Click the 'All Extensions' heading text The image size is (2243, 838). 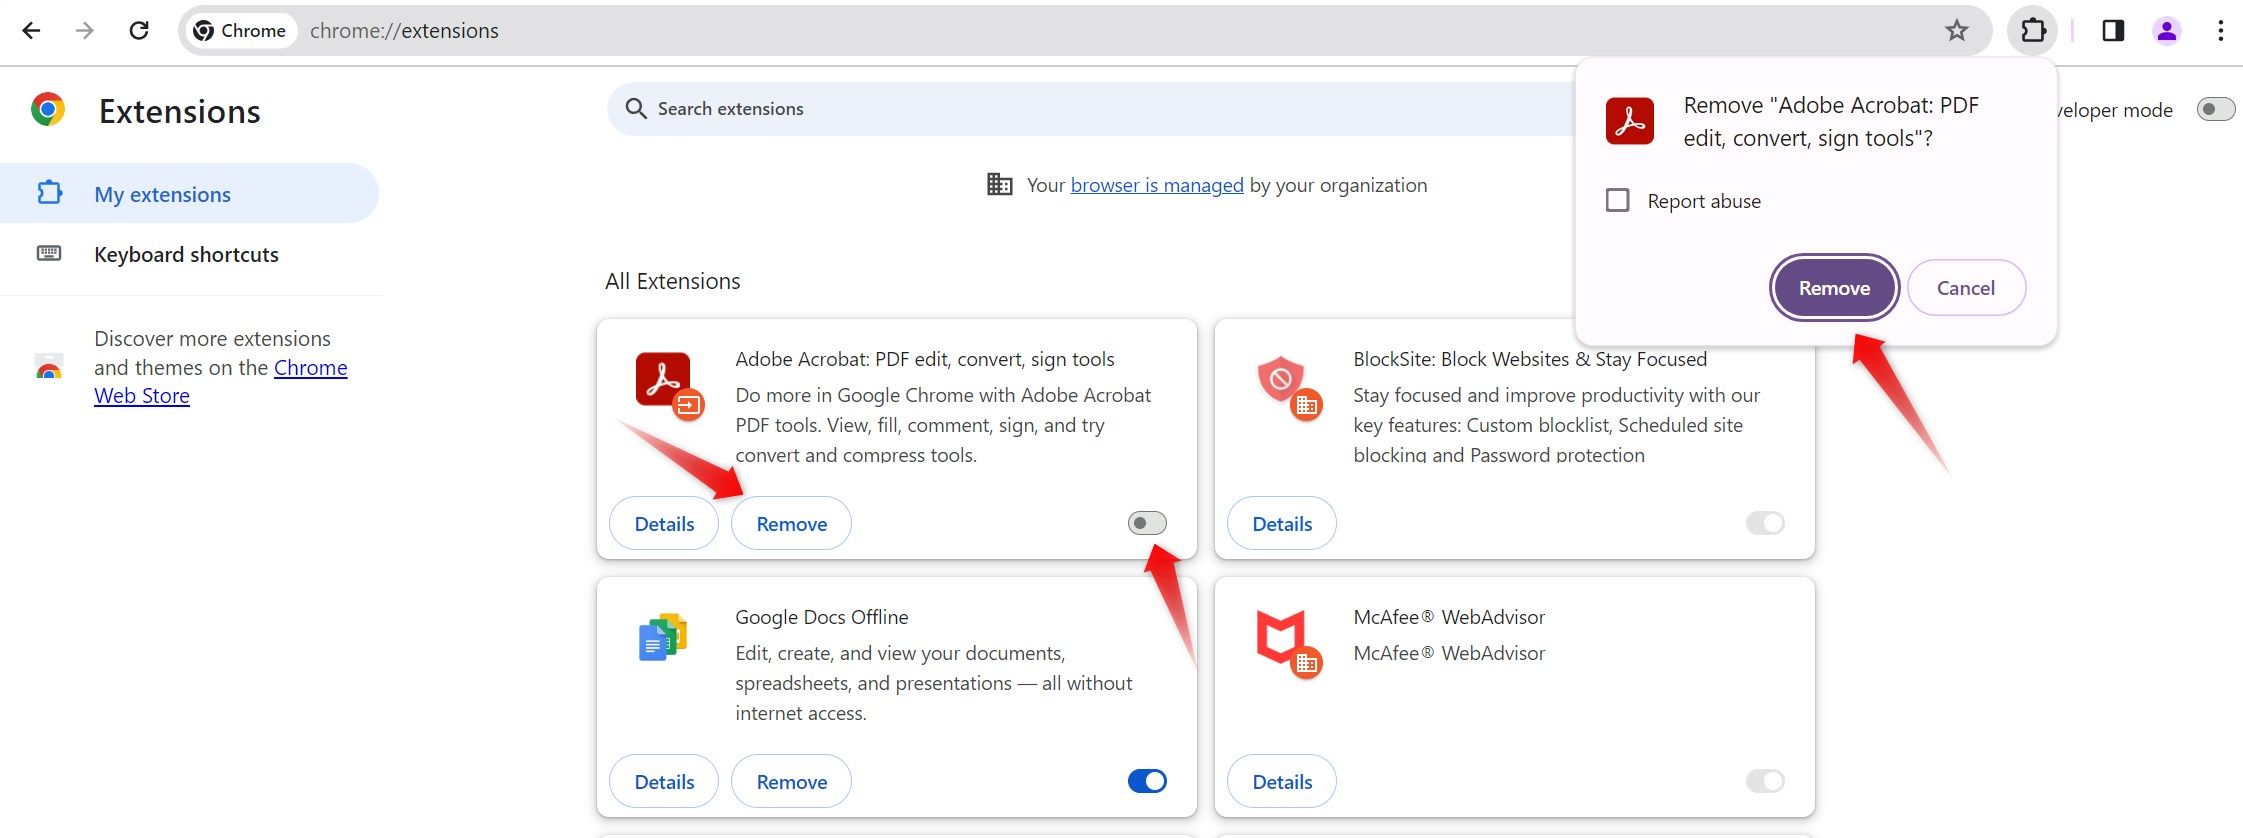tap(673, 281)
